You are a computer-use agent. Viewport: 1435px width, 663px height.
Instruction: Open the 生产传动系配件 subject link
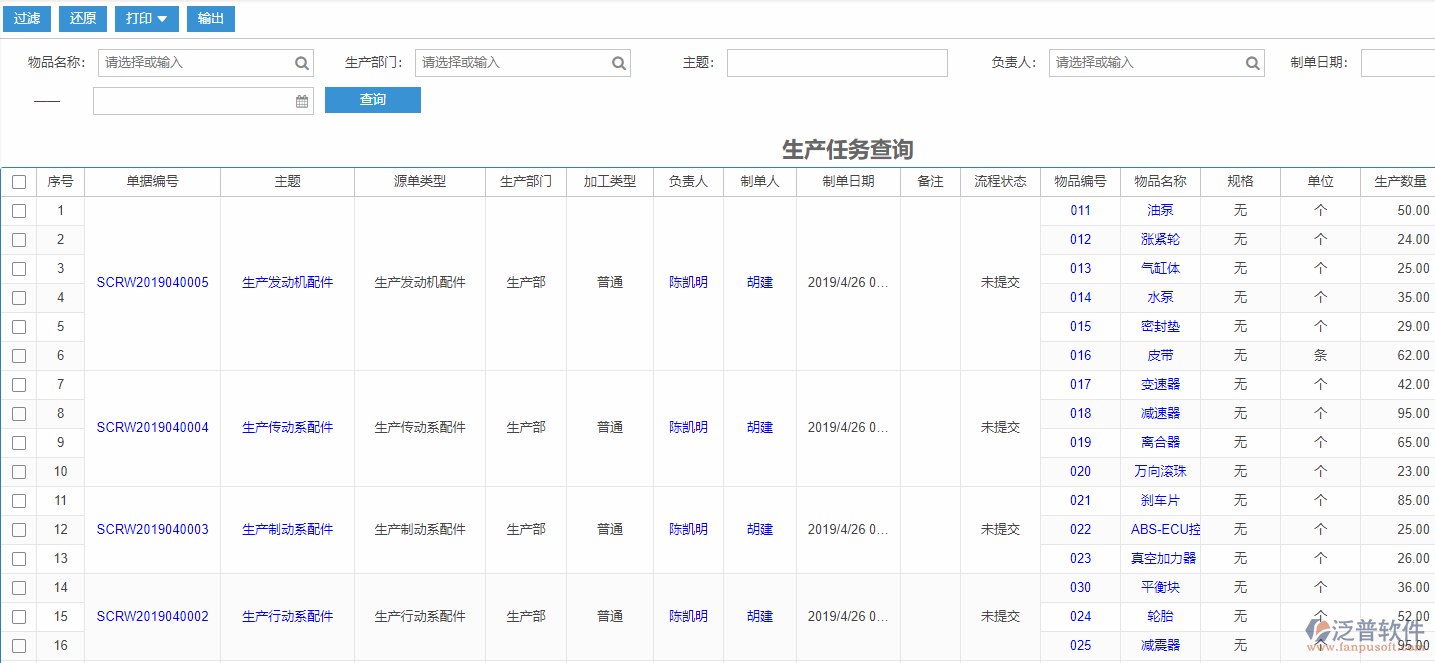287,428
